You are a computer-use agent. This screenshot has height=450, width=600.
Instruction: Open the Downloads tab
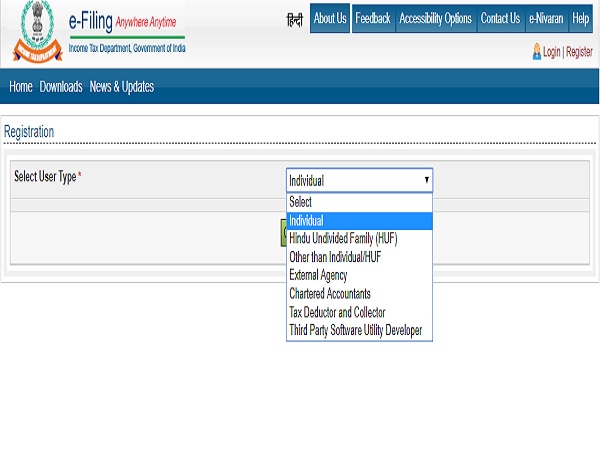click(x=61, y=87)
